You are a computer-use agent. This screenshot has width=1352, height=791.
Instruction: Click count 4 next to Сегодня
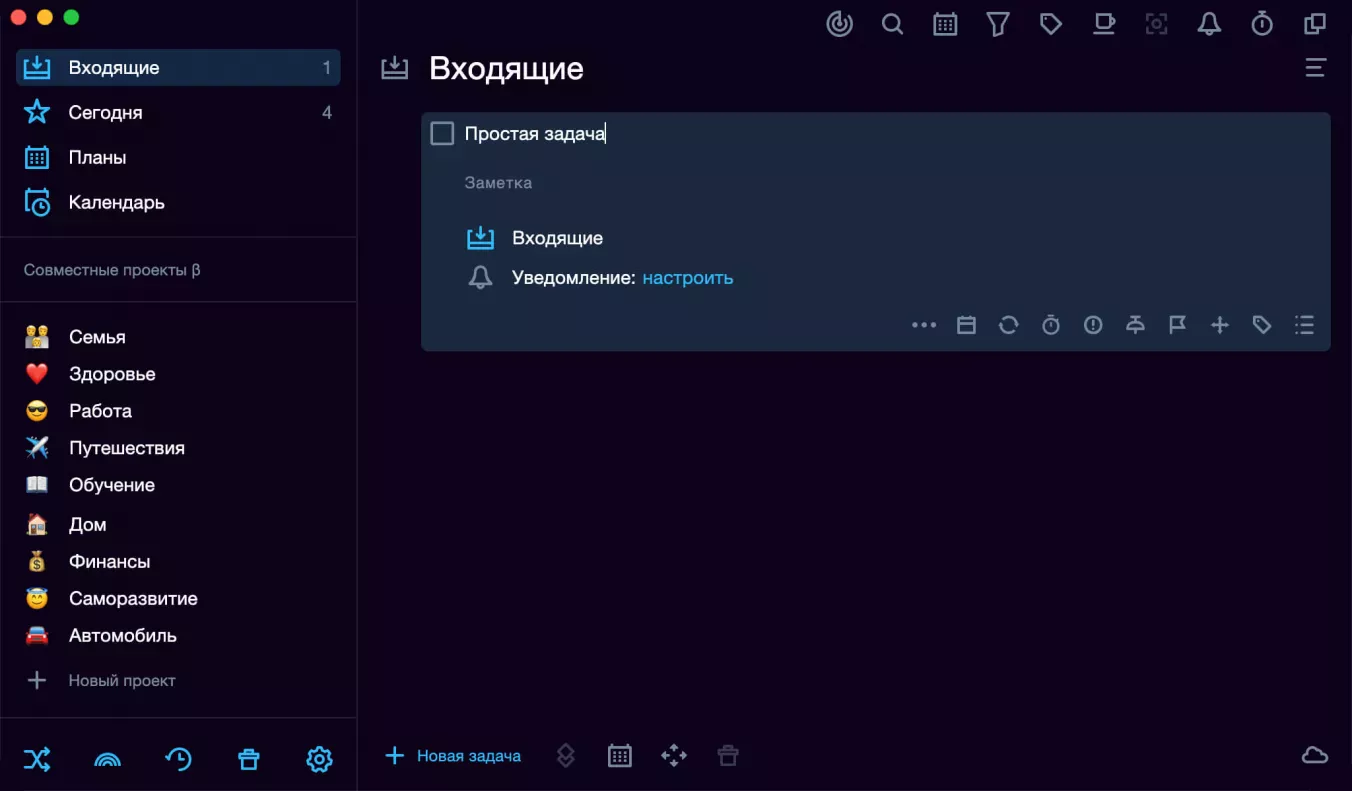point(327,113)
